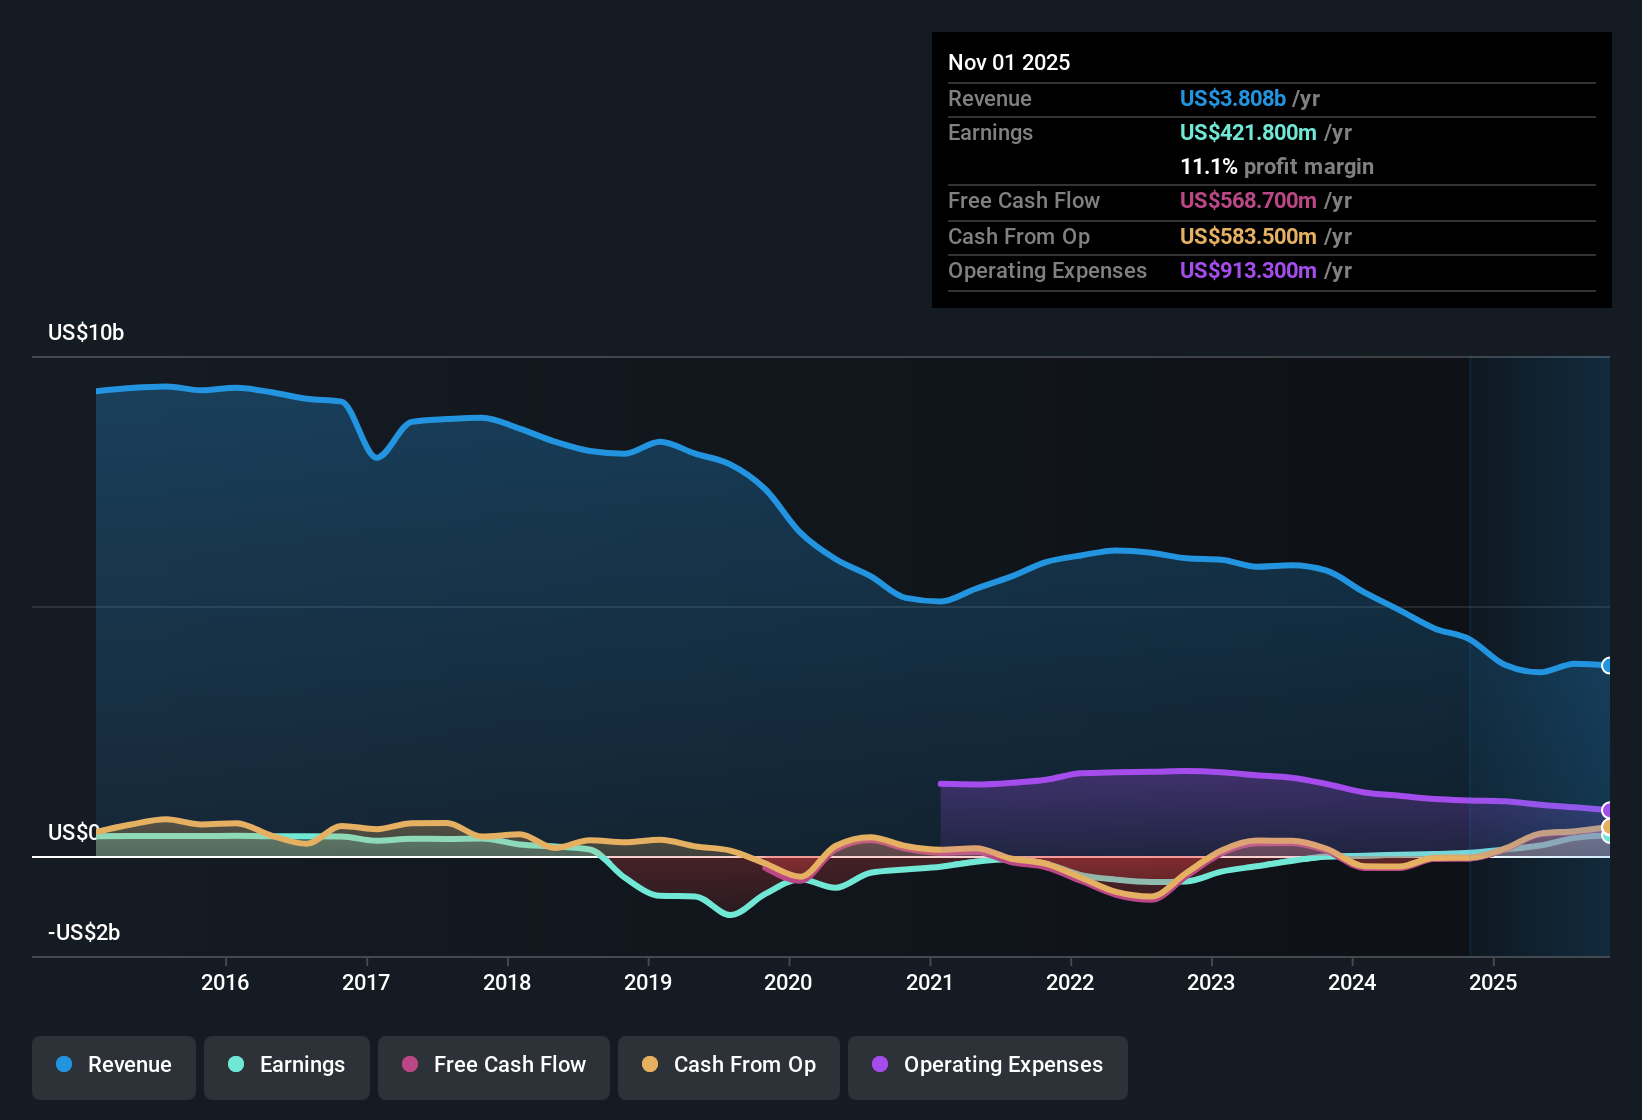This screenshot has height=1120, width=1642.
Task: Click the Operating Expenses value in the tooltip
Action: click(x=1249, y=270)
